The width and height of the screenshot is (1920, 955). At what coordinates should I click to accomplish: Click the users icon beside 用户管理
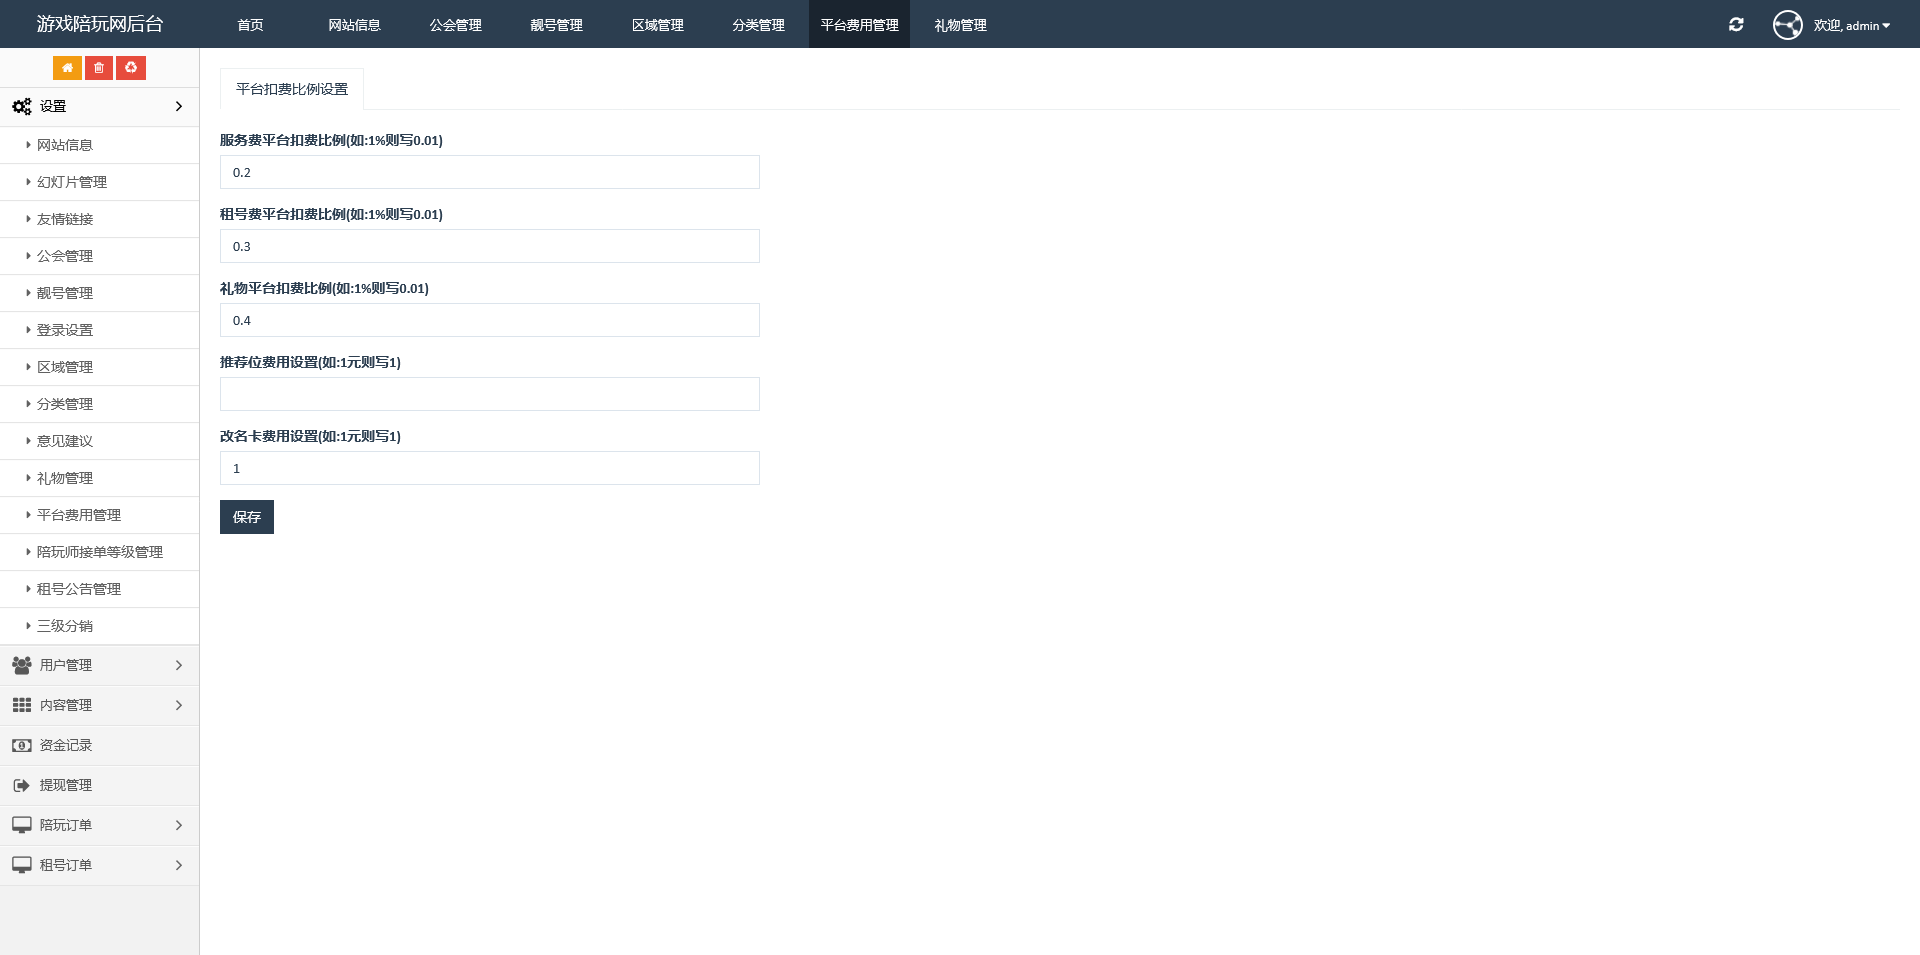point(22,665)
